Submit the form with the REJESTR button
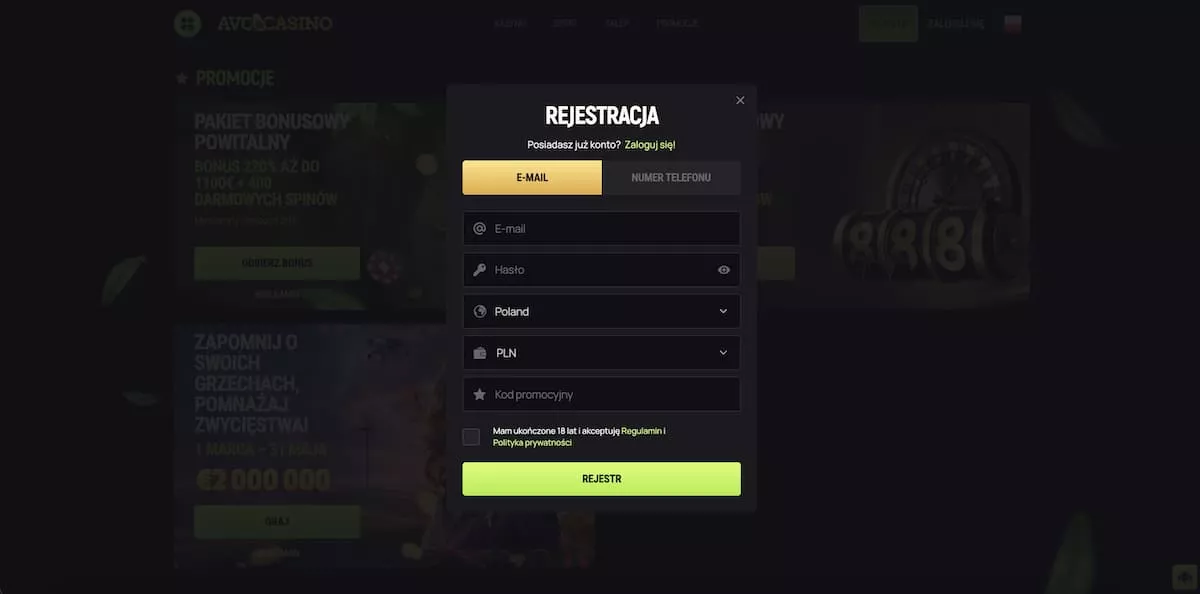 coord(601,479)
